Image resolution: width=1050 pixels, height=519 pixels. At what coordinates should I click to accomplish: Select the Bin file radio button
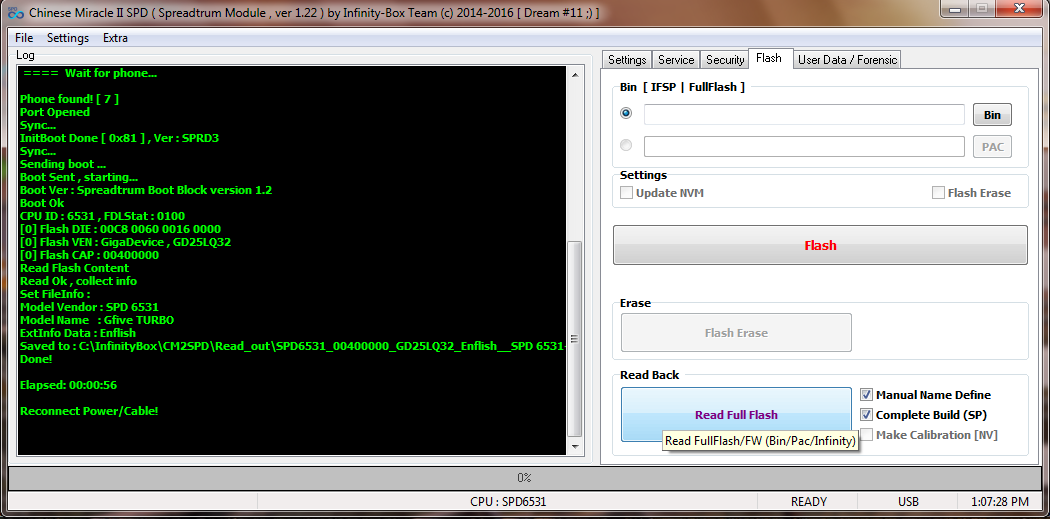[x=626, y=113]
